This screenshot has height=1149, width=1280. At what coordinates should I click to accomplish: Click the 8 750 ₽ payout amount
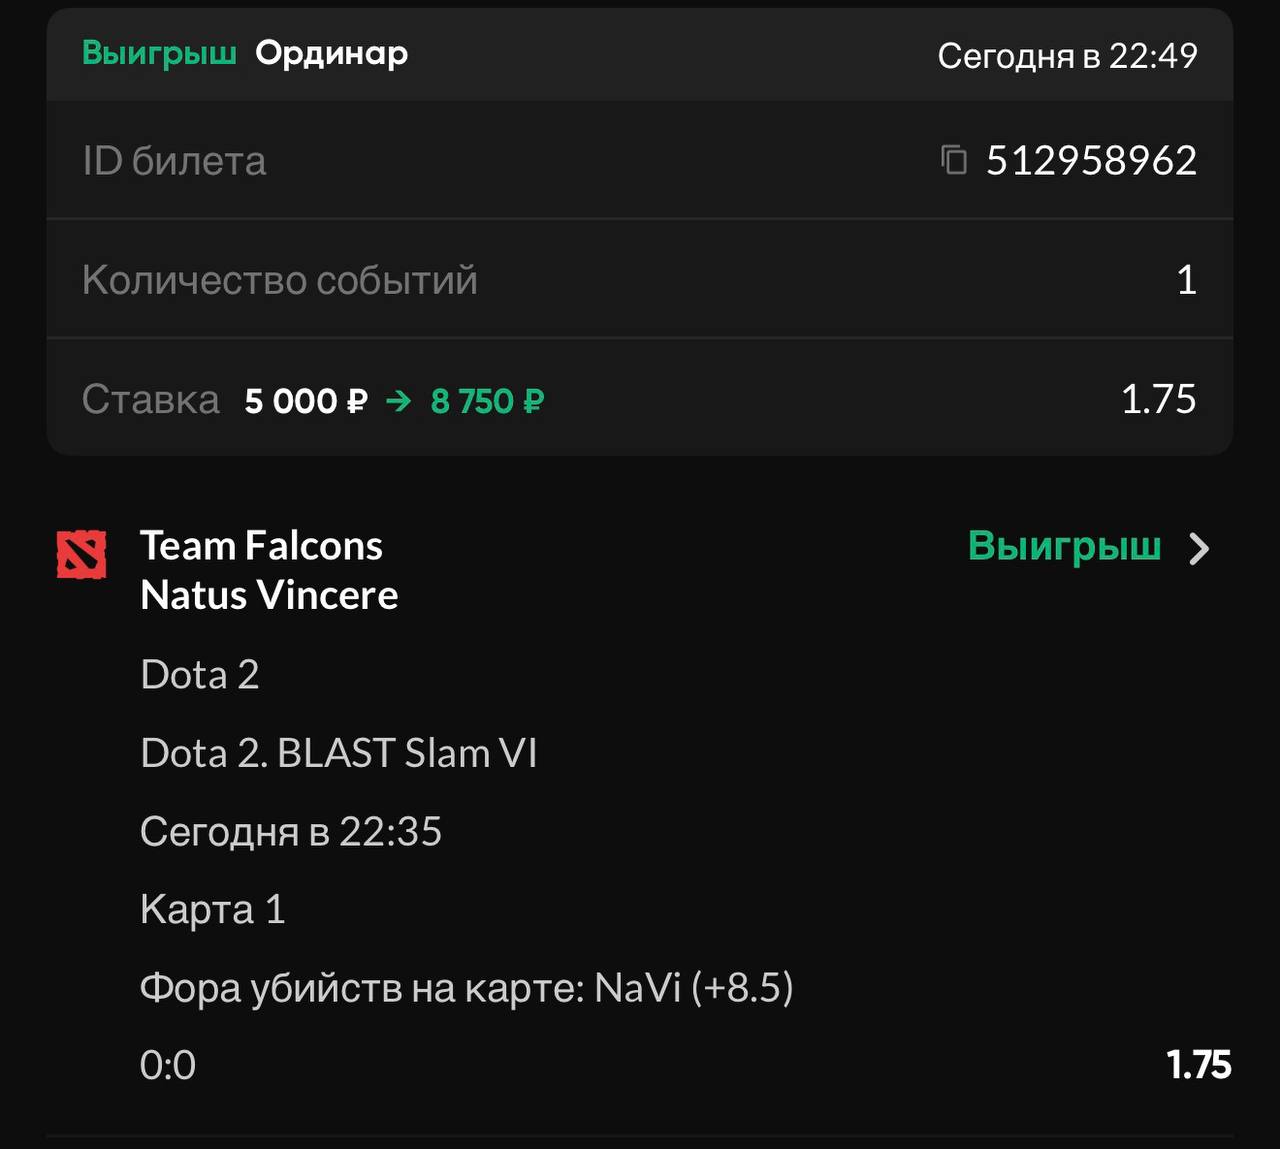click(x=487, y=401)
